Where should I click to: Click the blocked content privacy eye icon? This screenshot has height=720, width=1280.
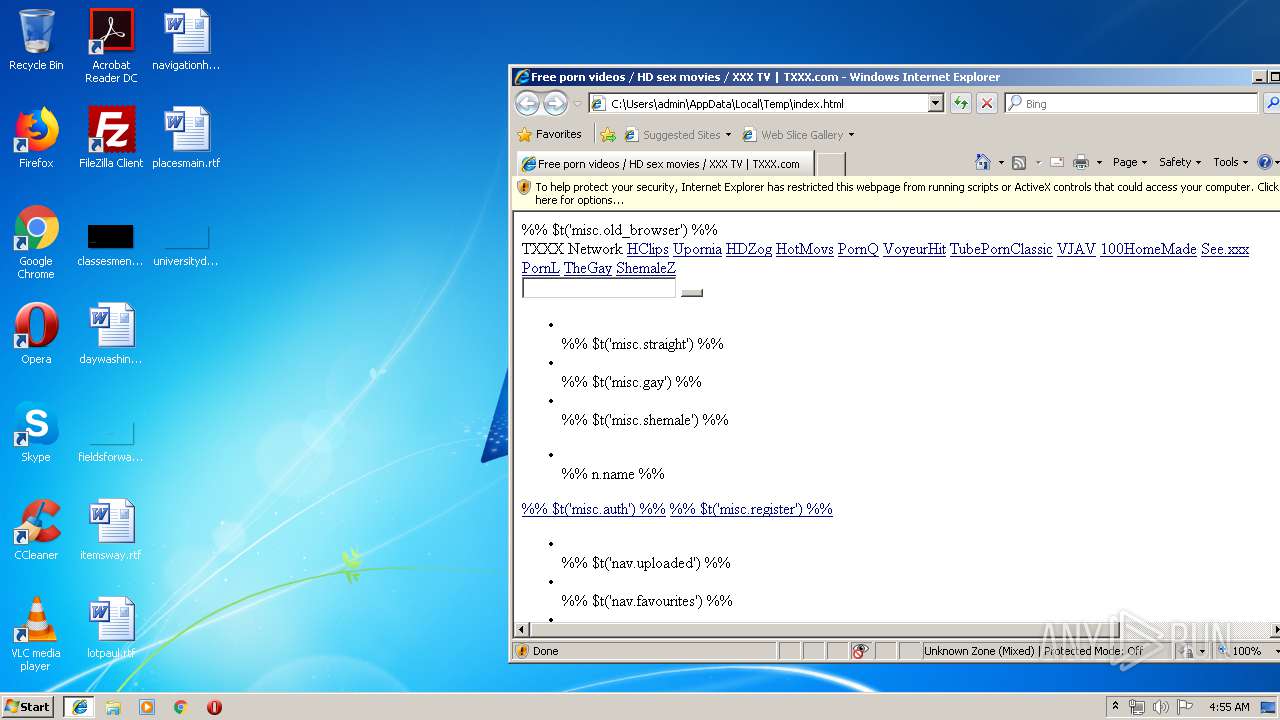point(860,651)
